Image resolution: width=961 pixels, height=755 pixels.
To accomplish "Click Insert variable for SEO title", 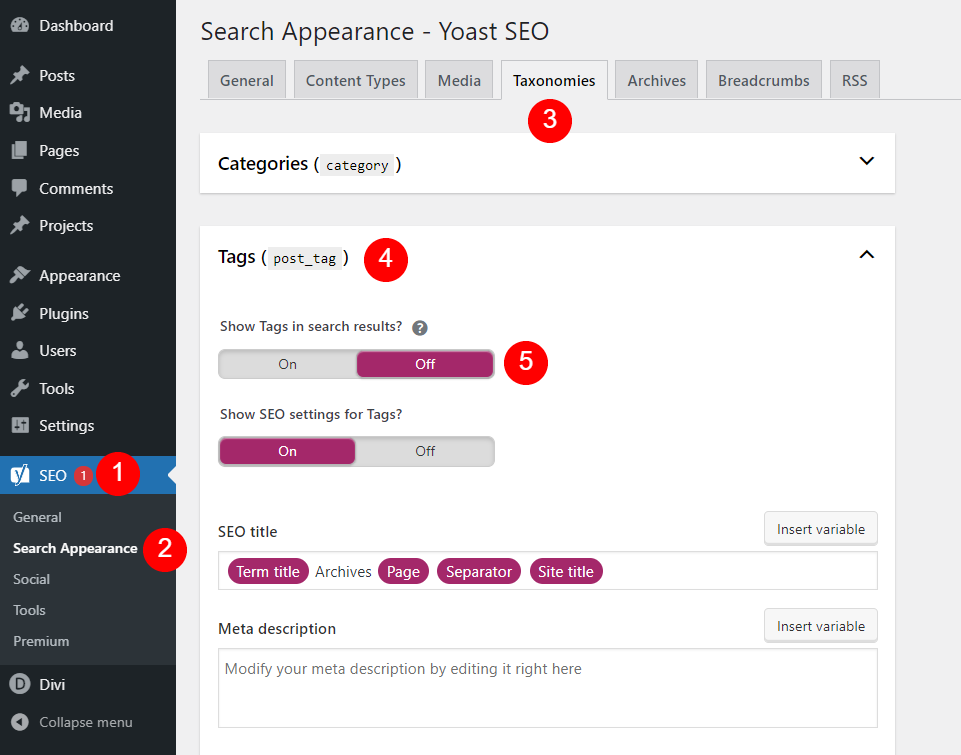I will click(821, 529).
